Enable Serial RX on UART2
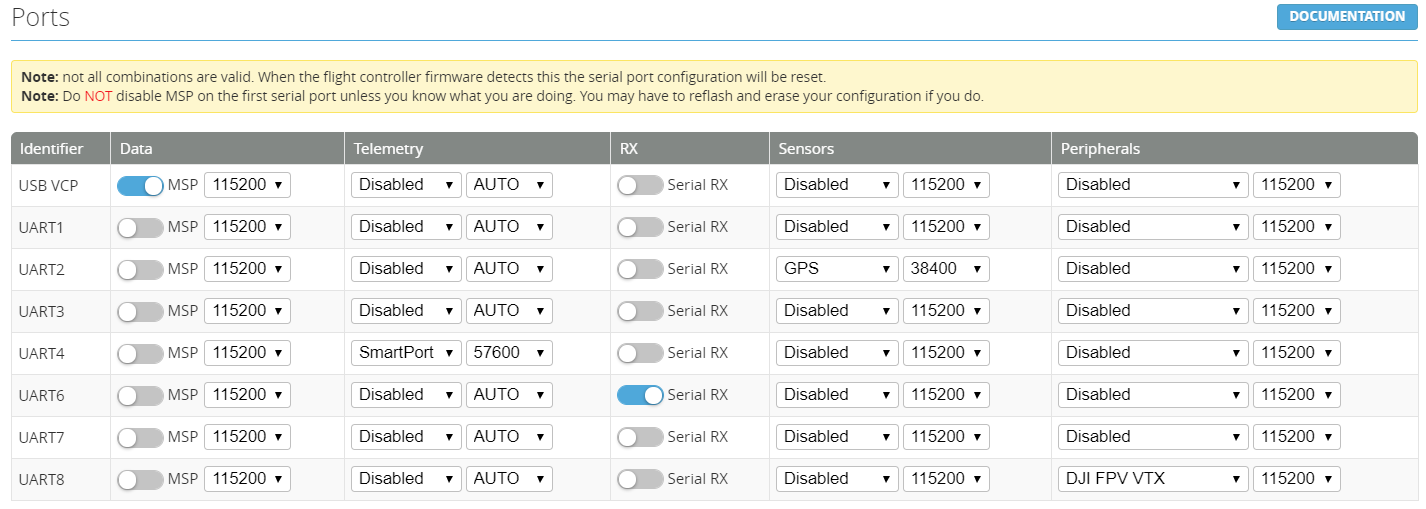Screen dimensions: 1426x509 point(640,269)
